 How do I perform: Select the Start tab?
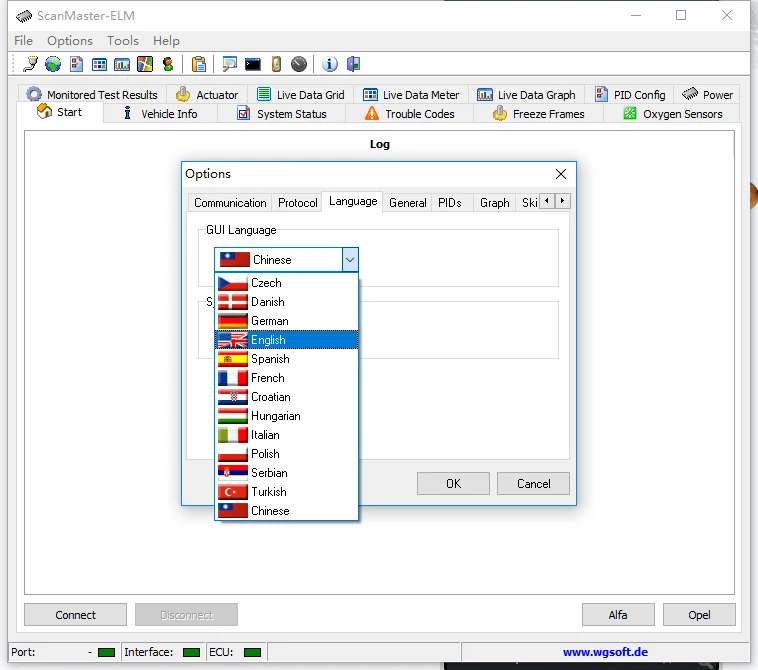60,112
